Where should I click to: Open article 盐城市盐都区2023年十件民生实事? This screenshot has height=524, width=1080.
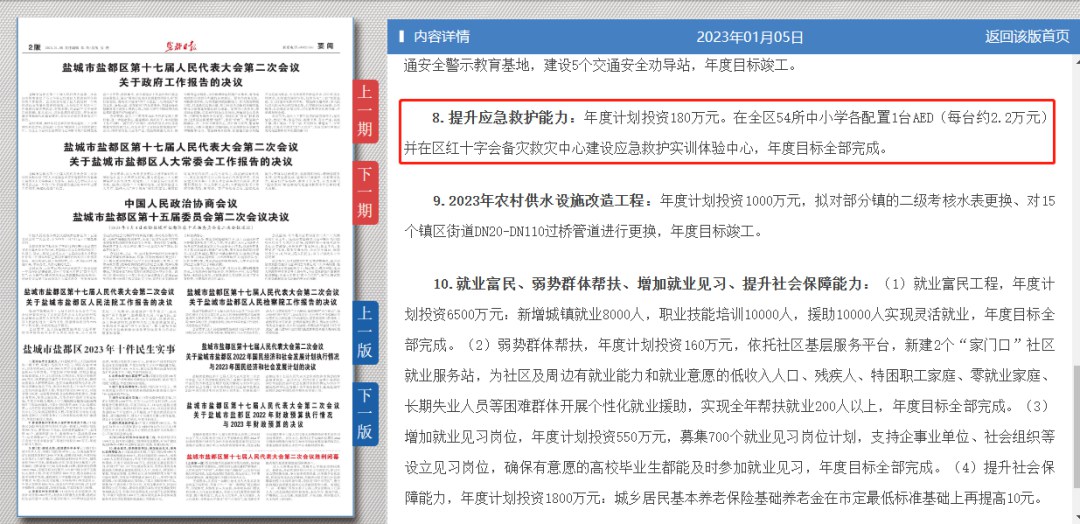coord(99,347)
